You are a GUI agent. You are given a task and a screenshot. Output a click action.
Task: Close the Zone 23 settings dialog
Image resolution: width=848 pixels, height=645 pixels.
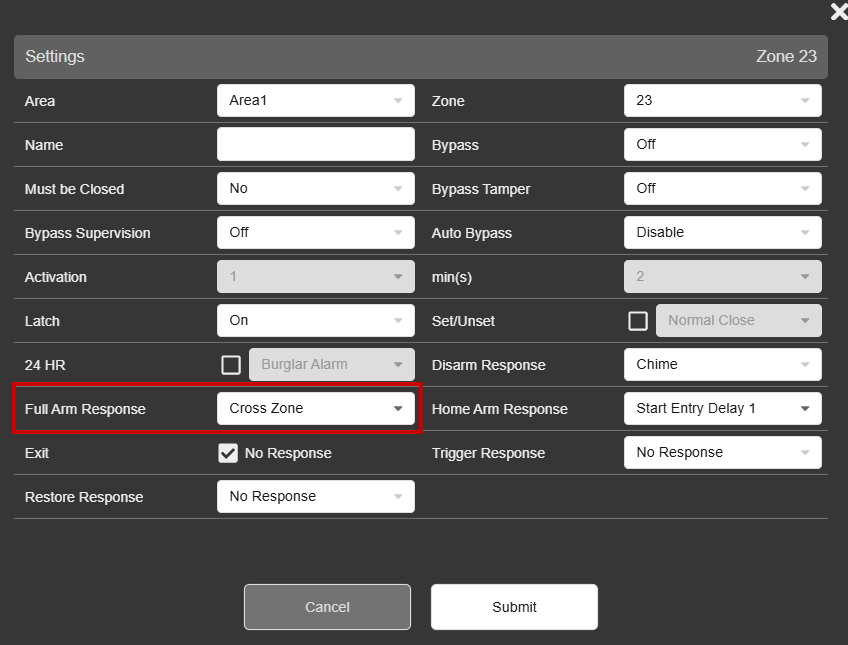tap(839, 11)
